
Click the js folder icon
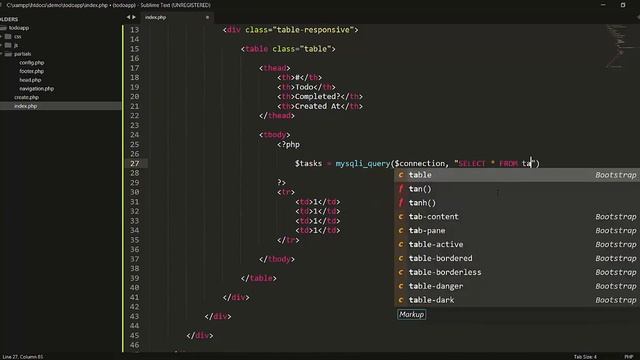8,45
